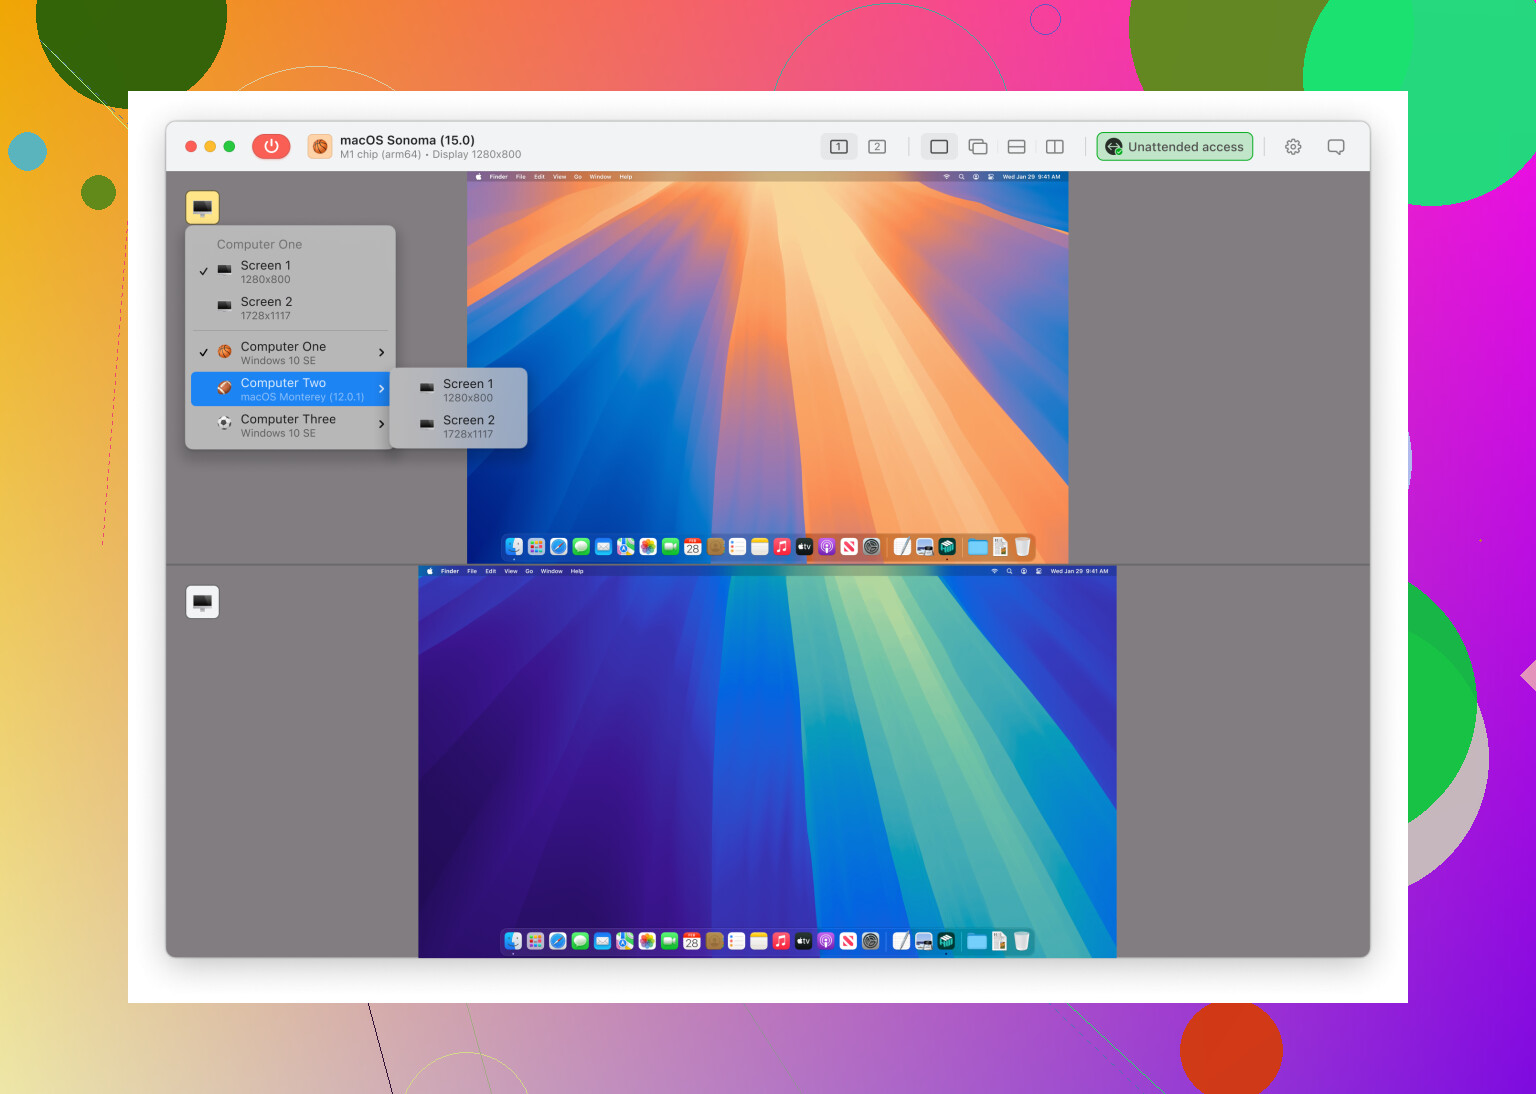Click Wi-Fi icon in lower remote menubar
1536x1094 pixels.
click(x=994, y=571)
